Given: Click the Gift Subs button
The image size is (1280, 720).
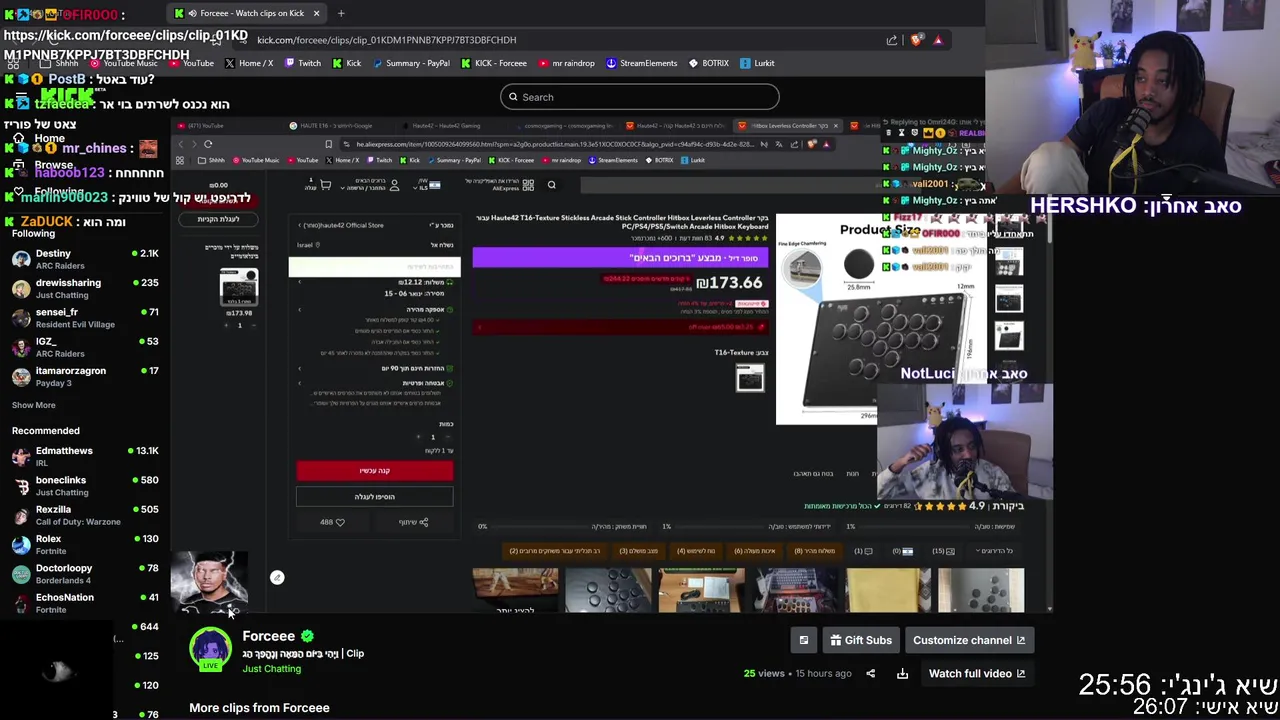Looking at the screenshot, I should (861, 640).
